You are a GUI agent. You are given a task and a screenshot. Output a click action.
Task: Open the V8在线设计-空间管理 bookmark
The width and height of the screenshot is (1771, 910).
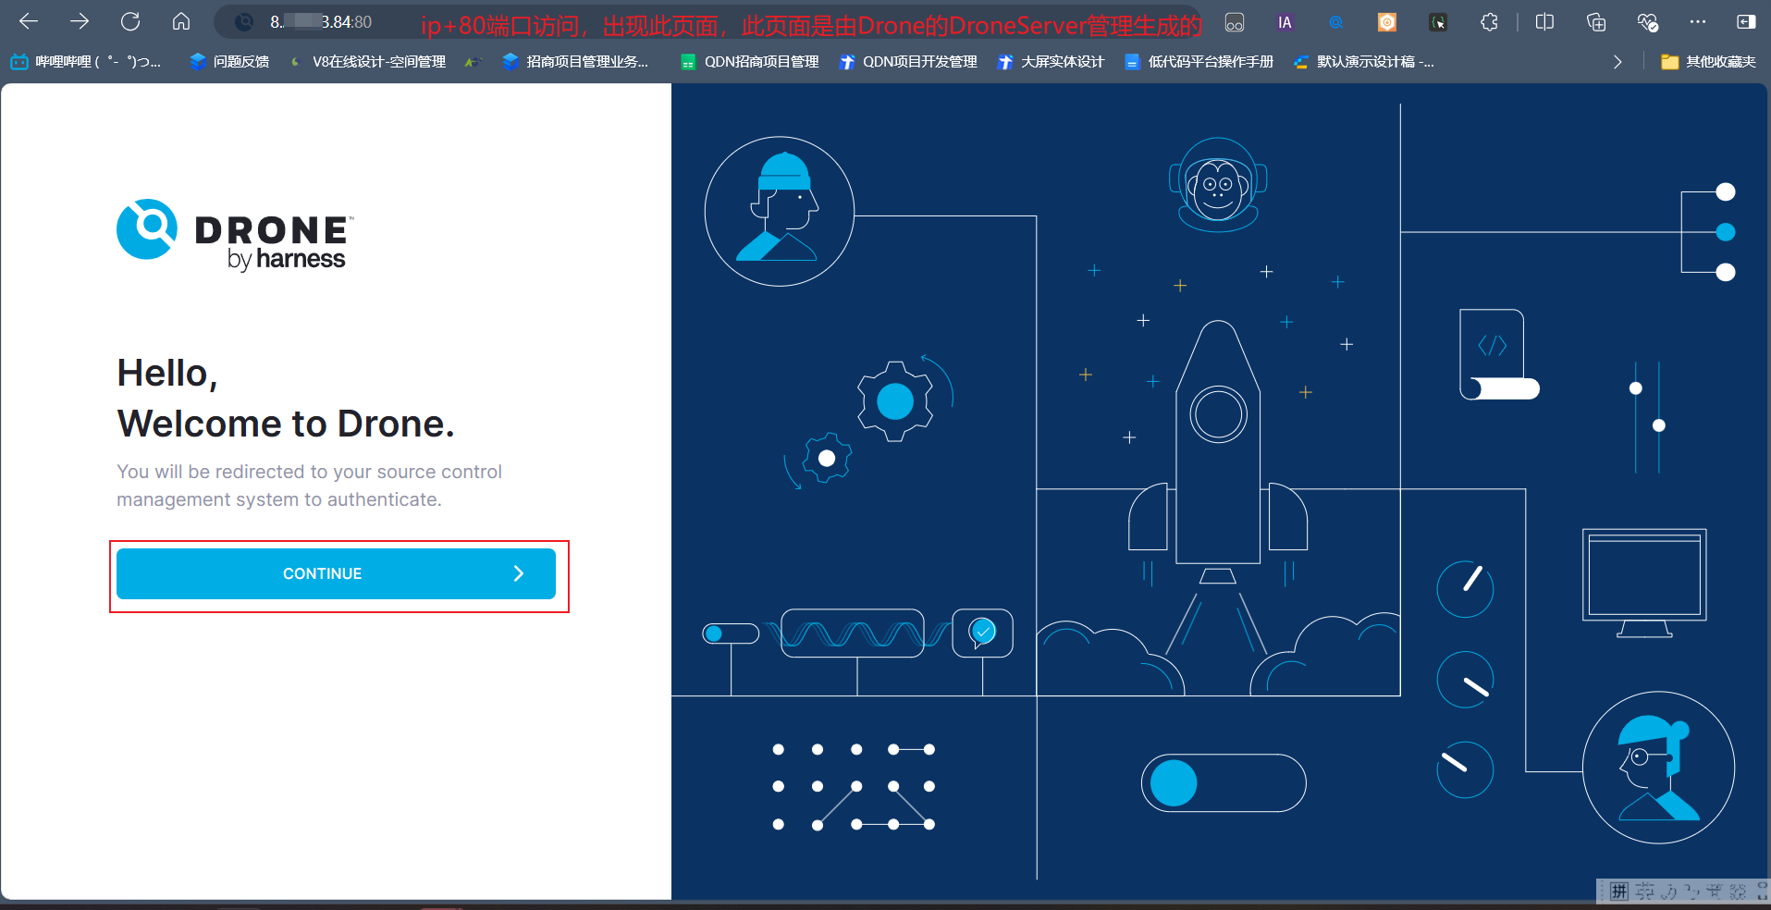[367, 62]
